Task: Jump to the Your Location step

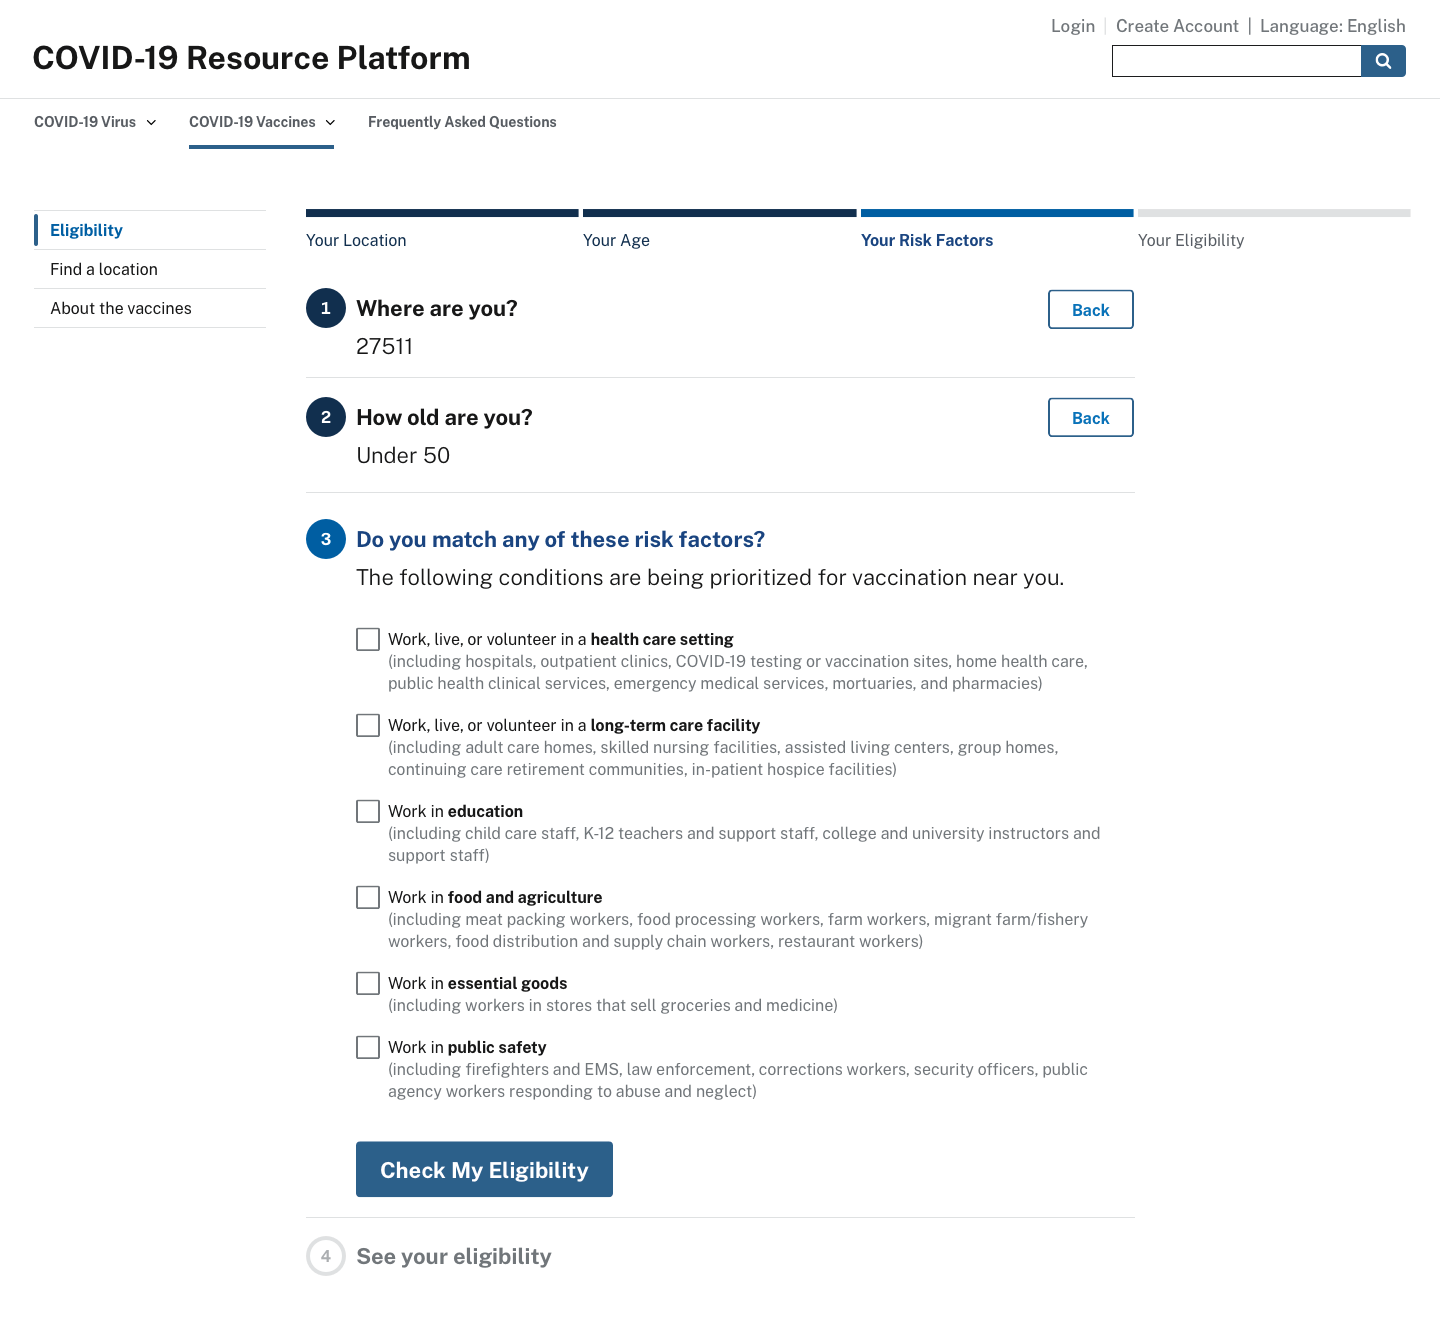Action: pyautogui.click(x=356, y=240)
